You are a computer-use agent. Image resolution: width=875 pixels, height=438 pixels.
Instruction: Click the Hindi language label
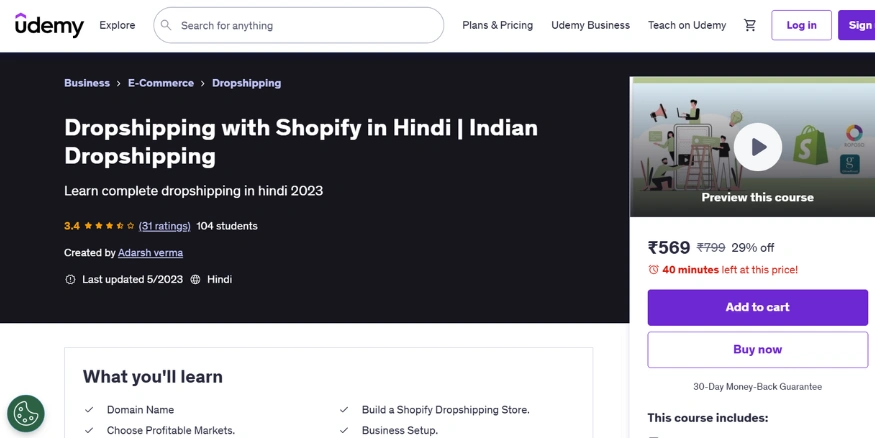pyautogui.click(x=219, y=280)
